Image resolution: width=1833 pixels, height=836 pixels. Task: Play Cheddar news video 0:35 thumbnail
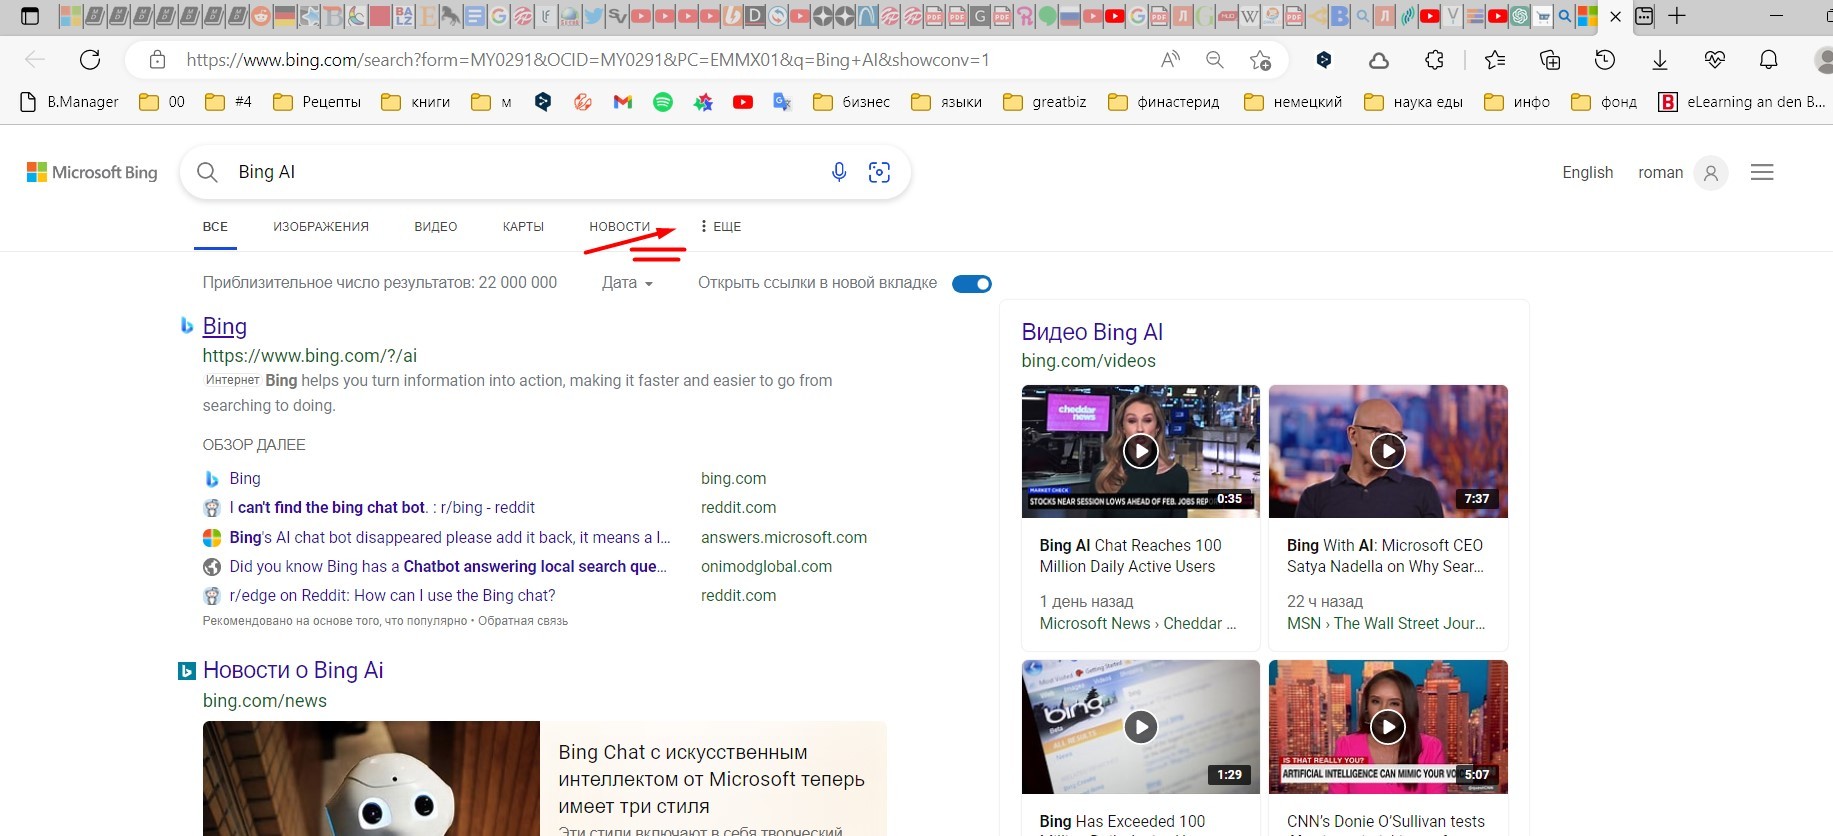(1141, 451)
